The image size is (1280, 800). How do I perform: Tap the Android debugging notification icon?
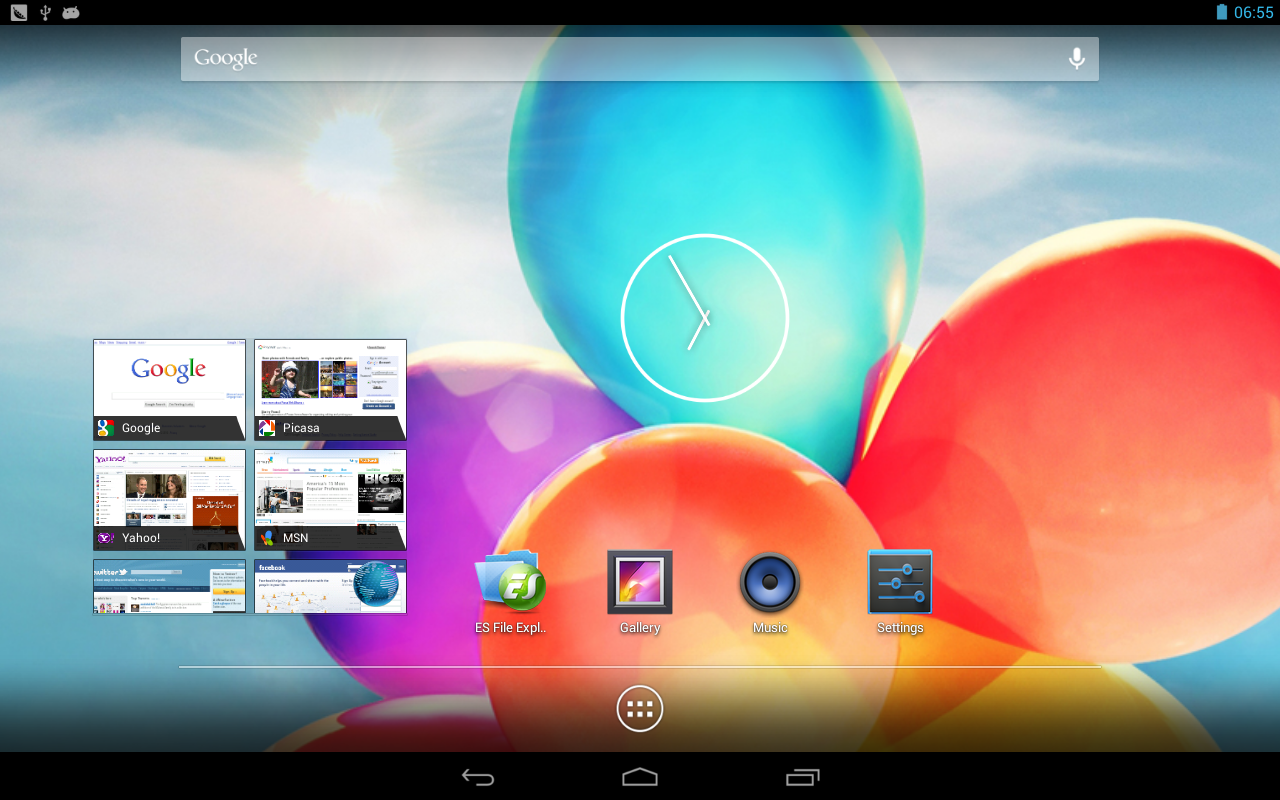pyautogui.click(x=71, y=12)
